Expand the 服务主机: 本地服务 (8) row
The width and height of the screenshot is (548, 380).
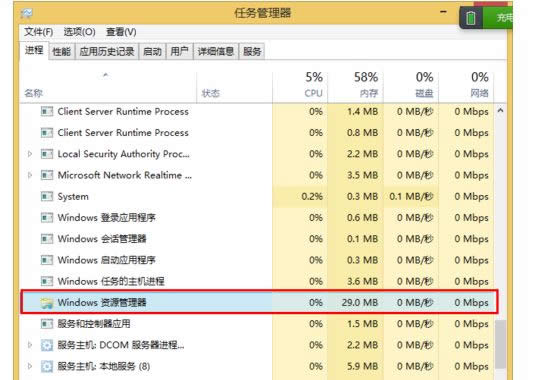pos(30,366)
